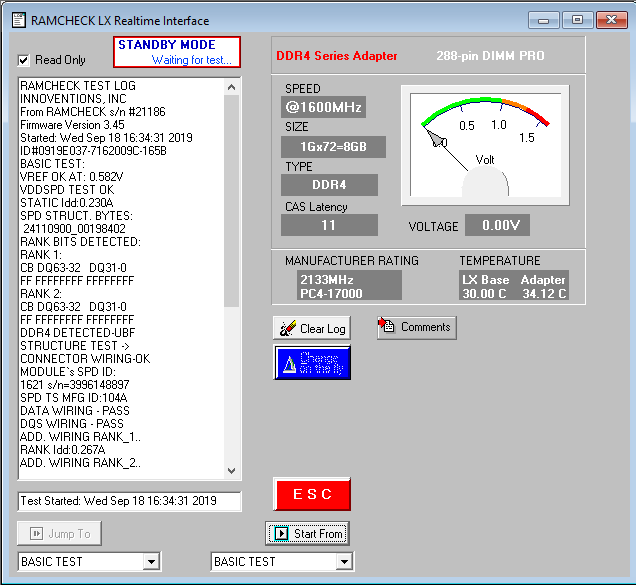The height and width of the screenshot is (585, 636).
Task: Click the STANDBY MODE status box
Action: tap(177, 52)
